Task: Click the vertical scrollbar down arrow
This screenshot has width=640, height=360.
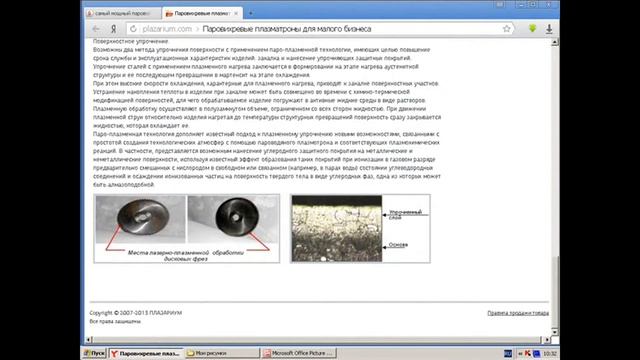Action: pos(555,332)
